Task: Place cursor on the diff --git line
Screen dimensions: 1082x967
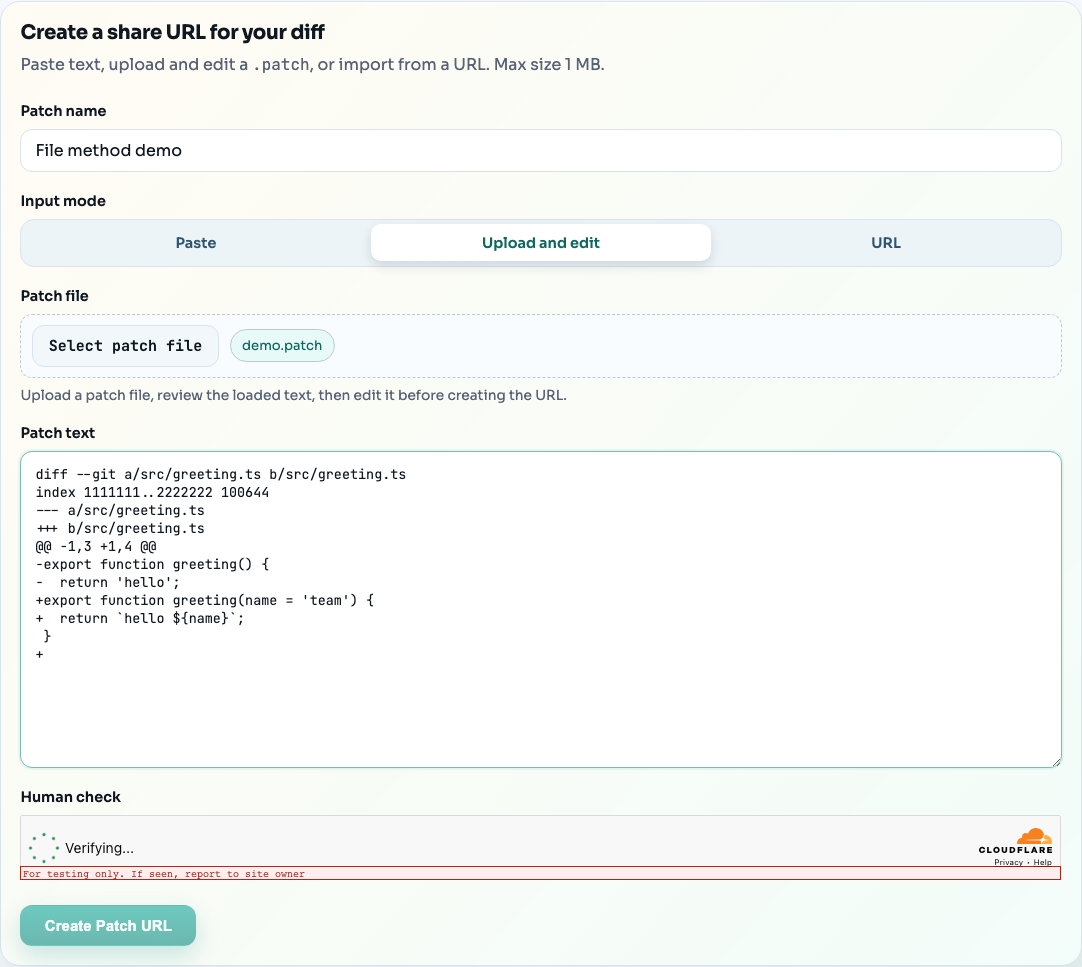Action: click(x=220, y=474)
